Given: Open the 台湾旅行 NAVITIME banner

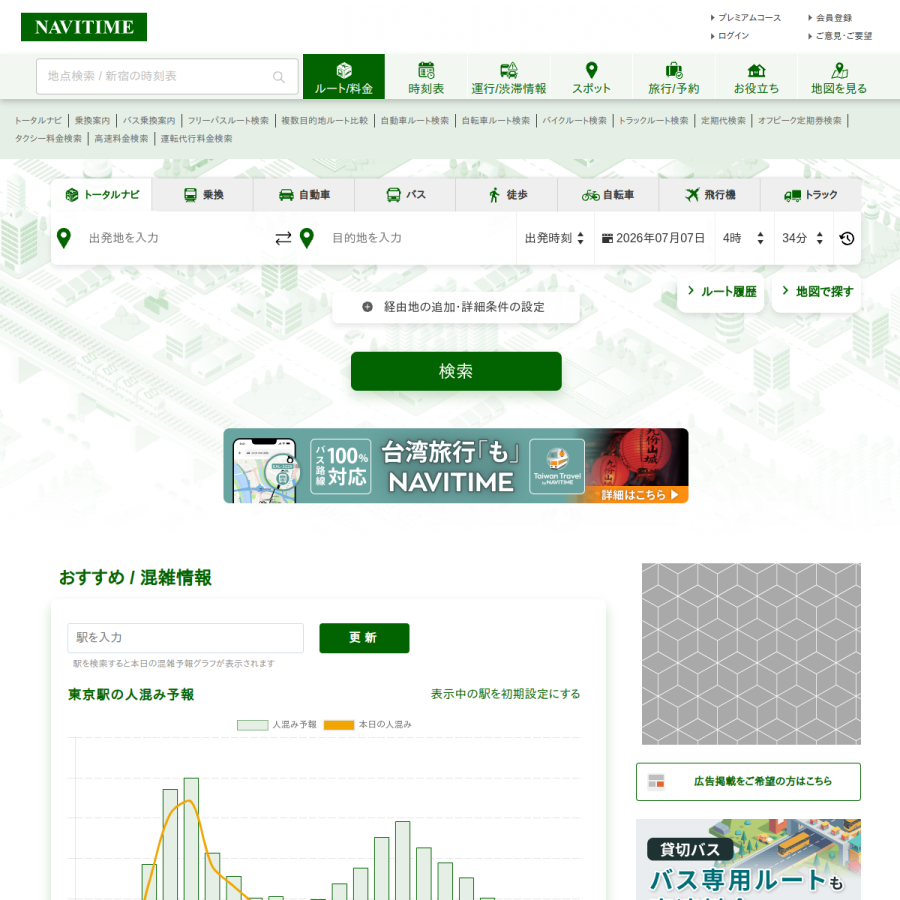Looking at the screenshot, I should tap(456, 465).
